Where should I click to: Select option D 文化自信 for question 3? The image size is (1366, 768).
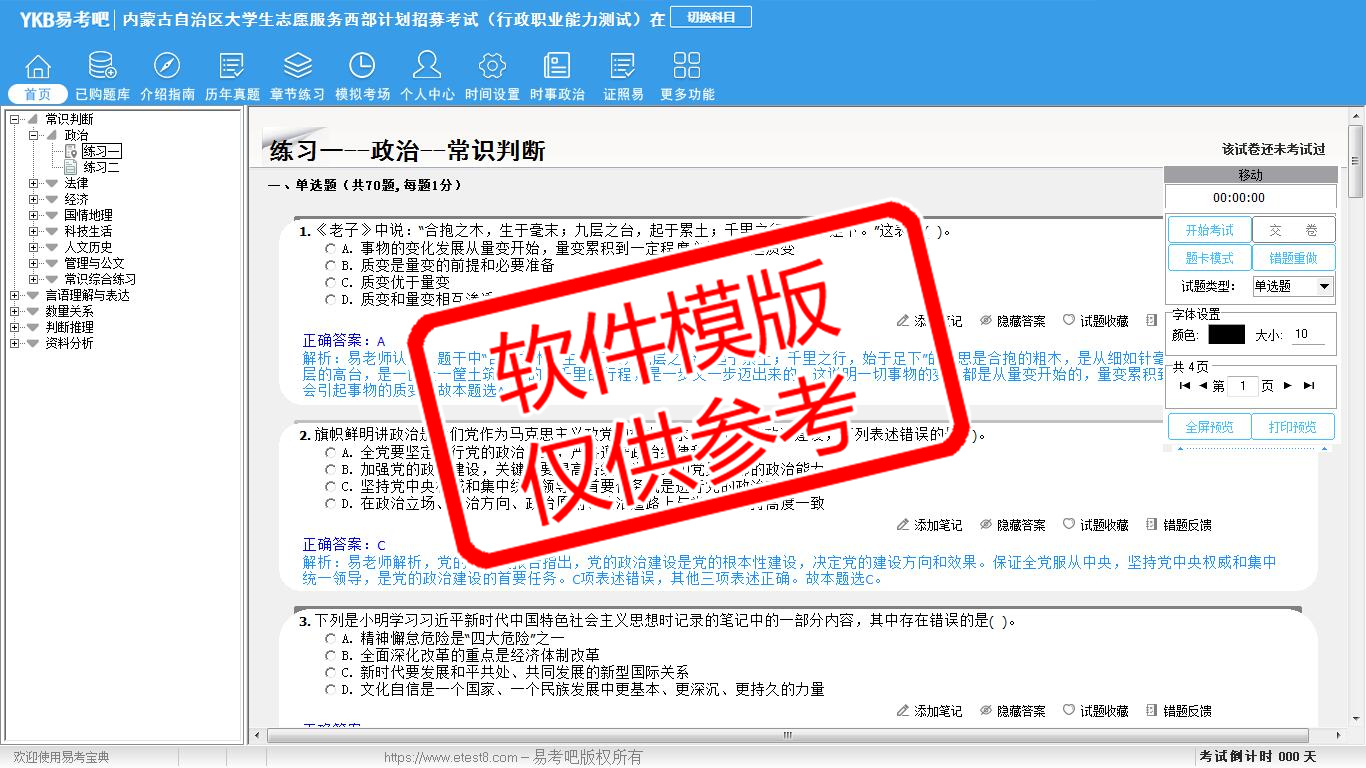pyautogui.click(x=331, y=690)
